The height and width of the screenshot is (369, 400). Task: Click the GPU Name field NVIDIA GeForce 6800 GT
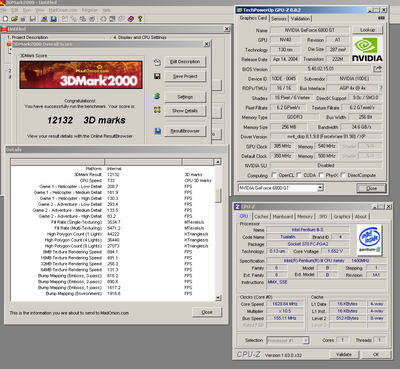coord(309,30)
